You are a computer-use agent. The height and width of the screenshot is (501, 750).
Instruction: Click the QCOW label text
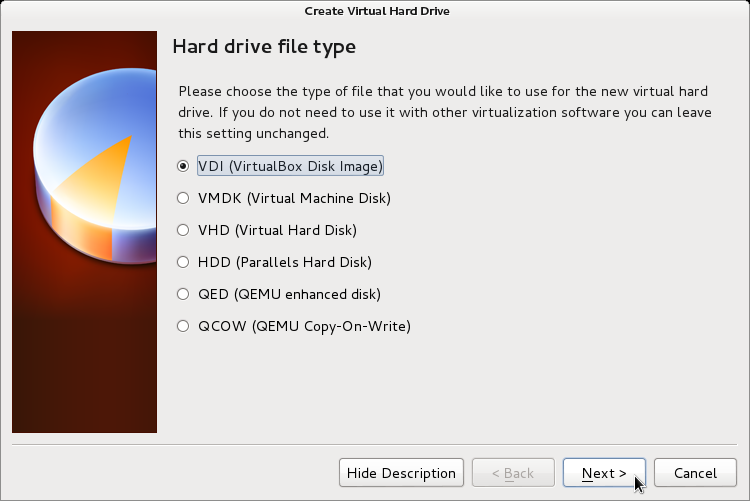click(304, 326)
